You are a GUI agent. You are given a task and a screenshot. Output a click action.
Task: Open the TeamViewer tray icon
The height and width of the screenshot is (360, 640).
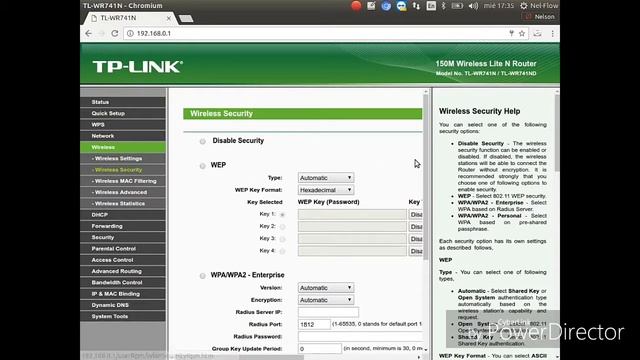pyautogui.click(x=401, y=6)
